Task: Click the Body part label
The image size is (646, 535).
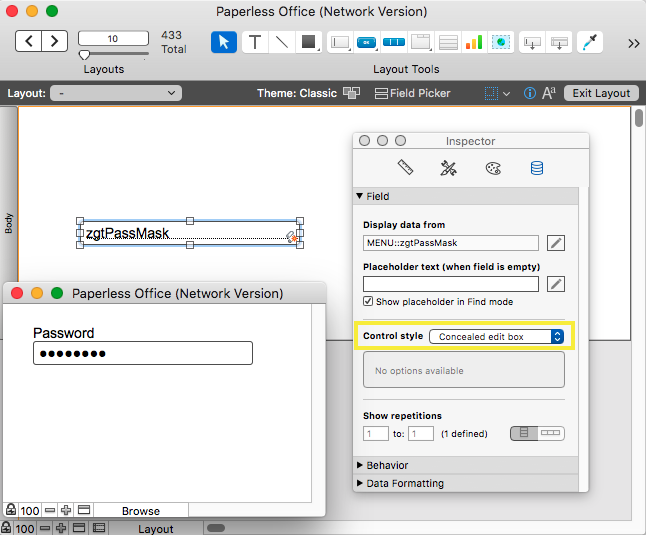Action: point(9,223)
